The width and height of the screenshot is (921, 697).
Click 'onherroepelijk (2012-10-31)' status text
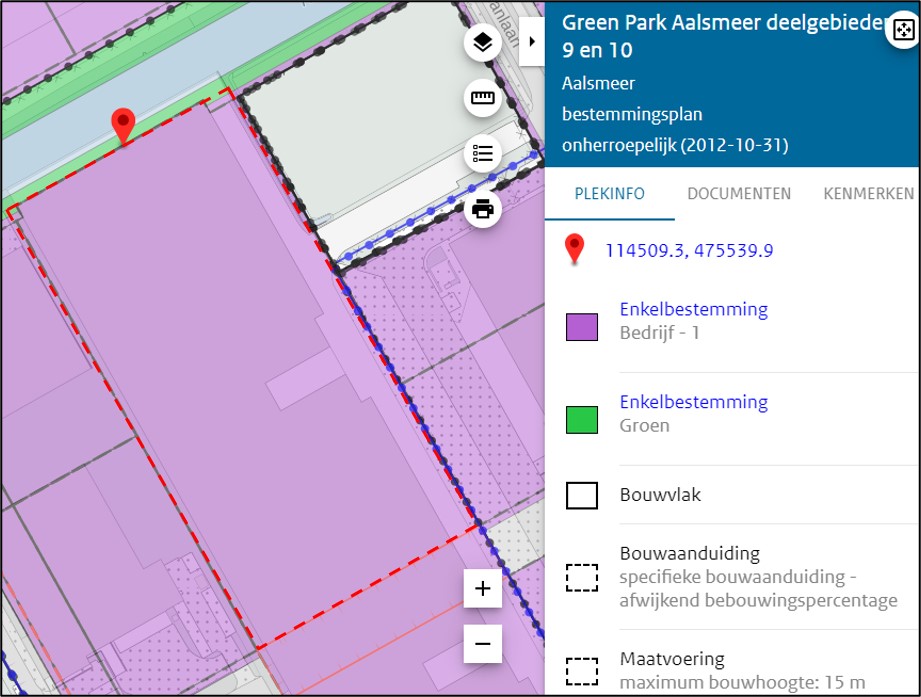click(x=675, y=145)
